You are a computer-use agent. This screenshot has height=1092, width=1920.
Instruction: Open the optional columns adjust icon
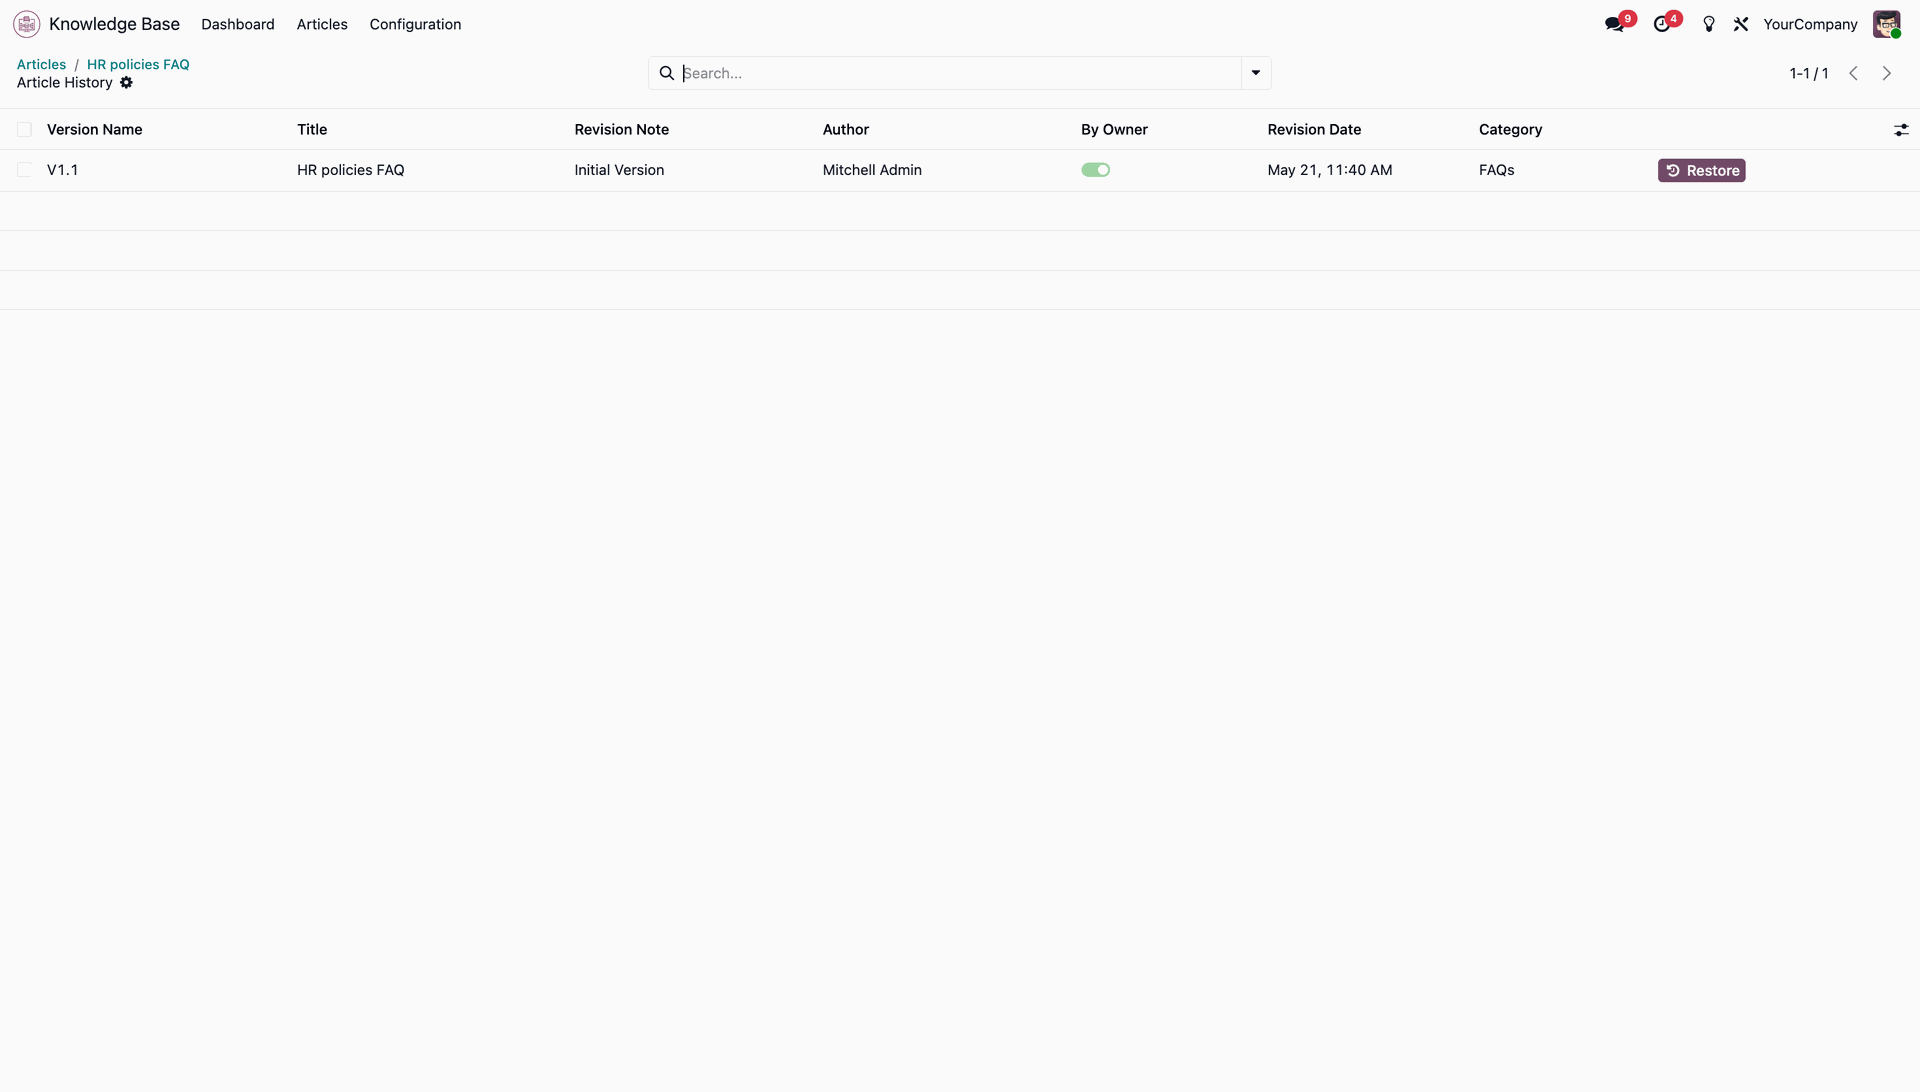click(x=1901, y=130)
